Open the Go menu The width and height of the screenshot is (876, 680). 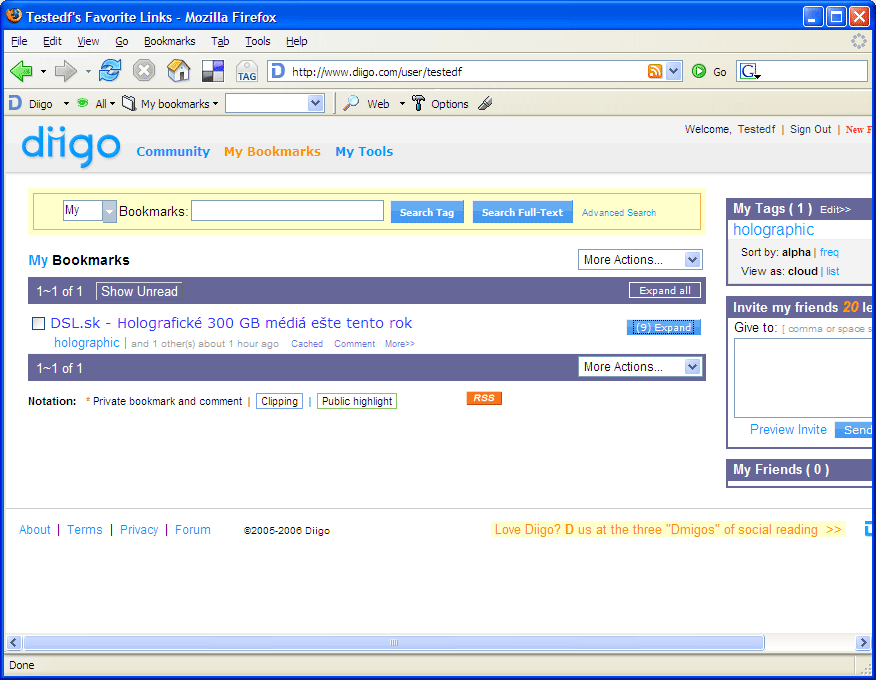tap(122, 41)
